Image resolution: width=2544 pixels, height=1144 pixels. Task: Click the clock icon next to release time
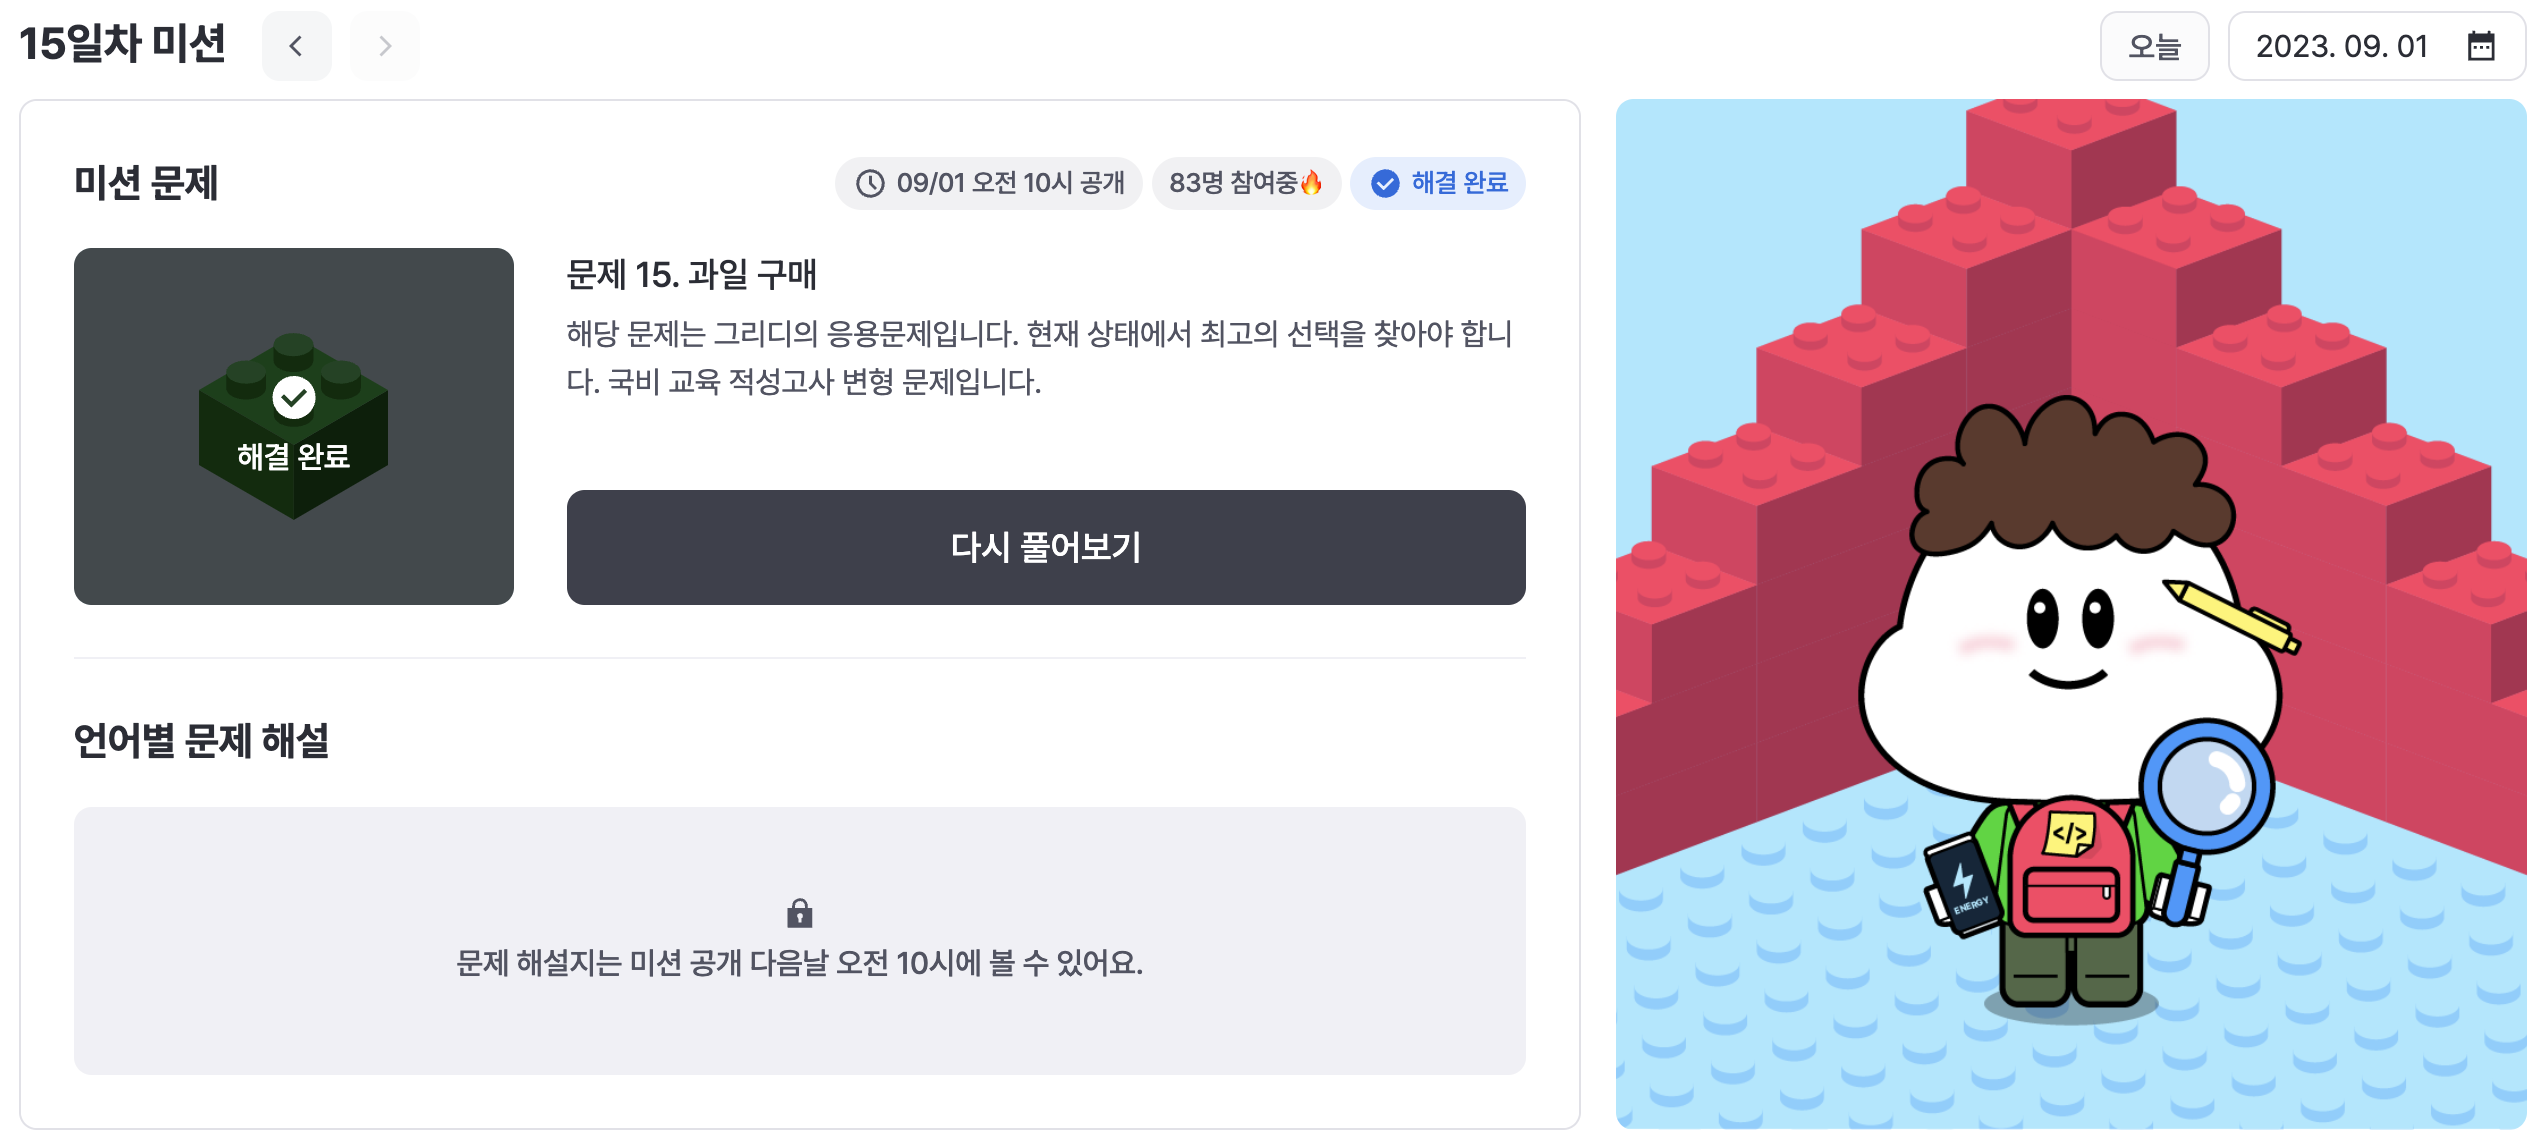[x=869, y=183]
